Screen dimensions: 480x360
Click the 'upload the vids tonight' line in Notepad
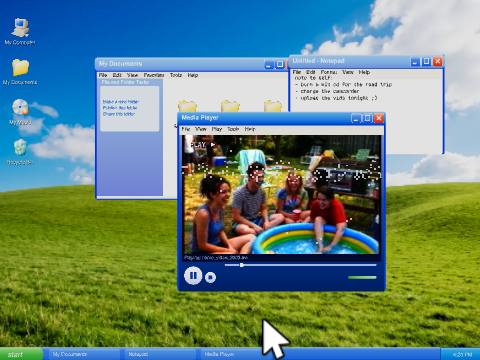coord(336,98)
